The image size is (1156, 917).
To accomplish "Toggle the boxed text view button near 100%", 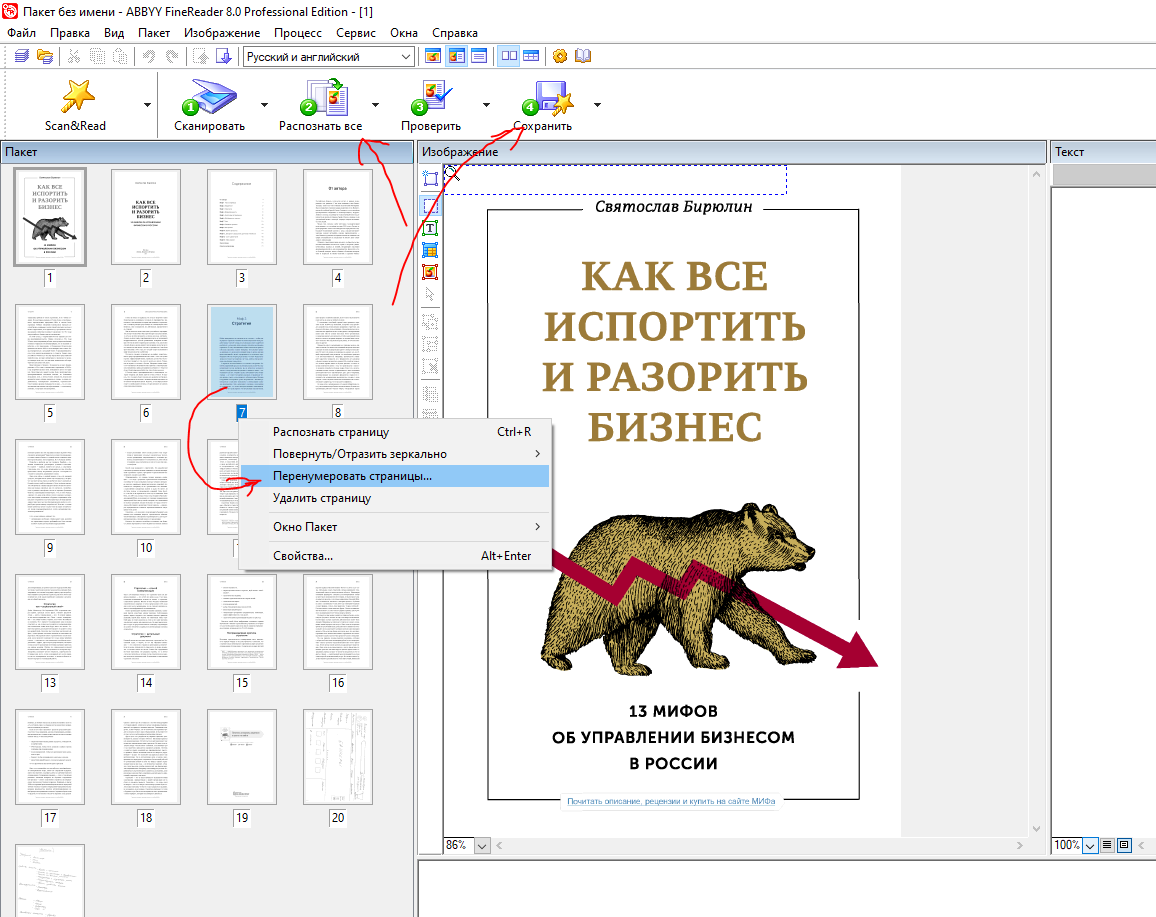I will pos(1125,845).
